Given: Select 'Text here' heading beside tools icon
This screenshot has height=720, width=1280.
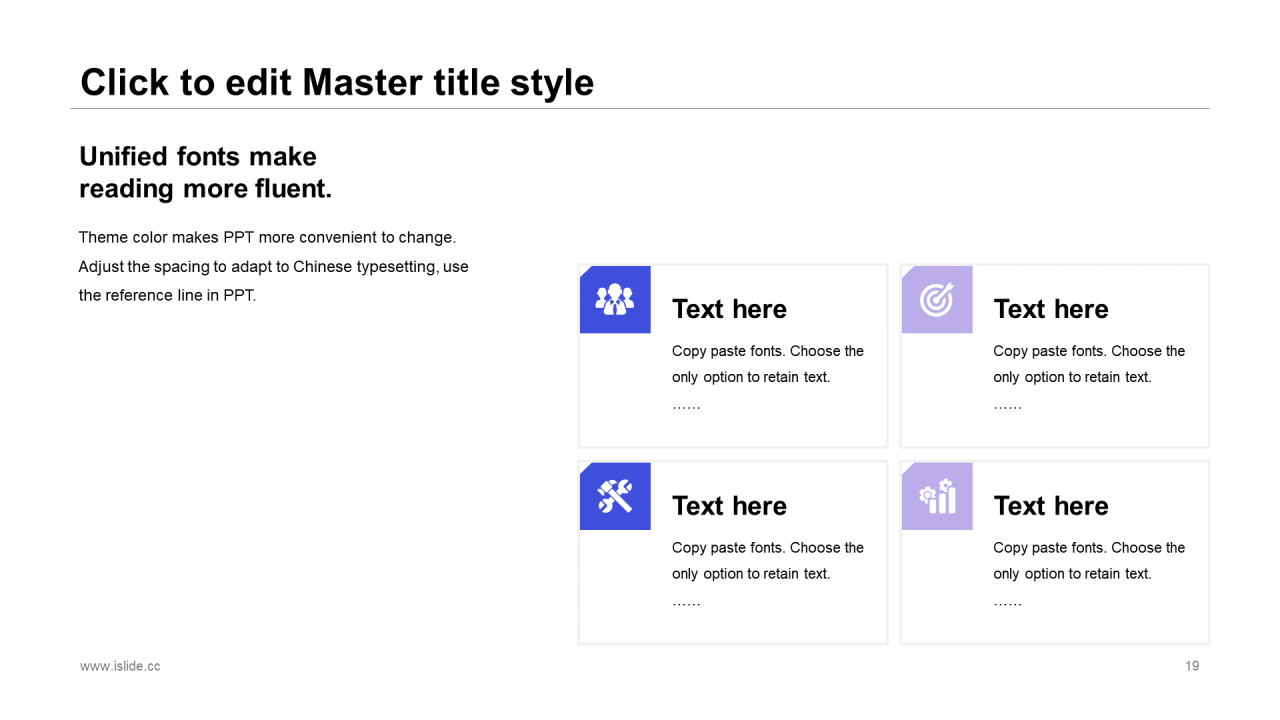Looking at the screenshot, I should pos(729,506).
